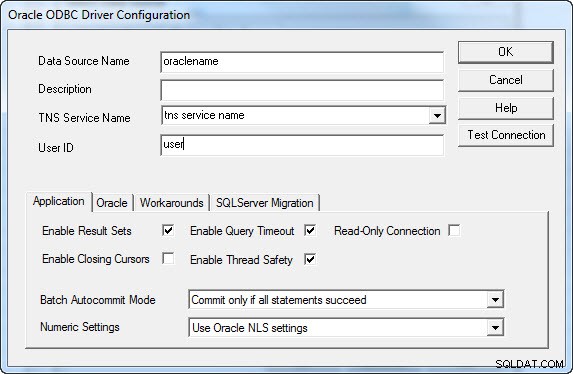Toggle Enable Query Timeout checkbox
Image resolution: width=573 pixels, height=374 pixels.
[310, 231]
